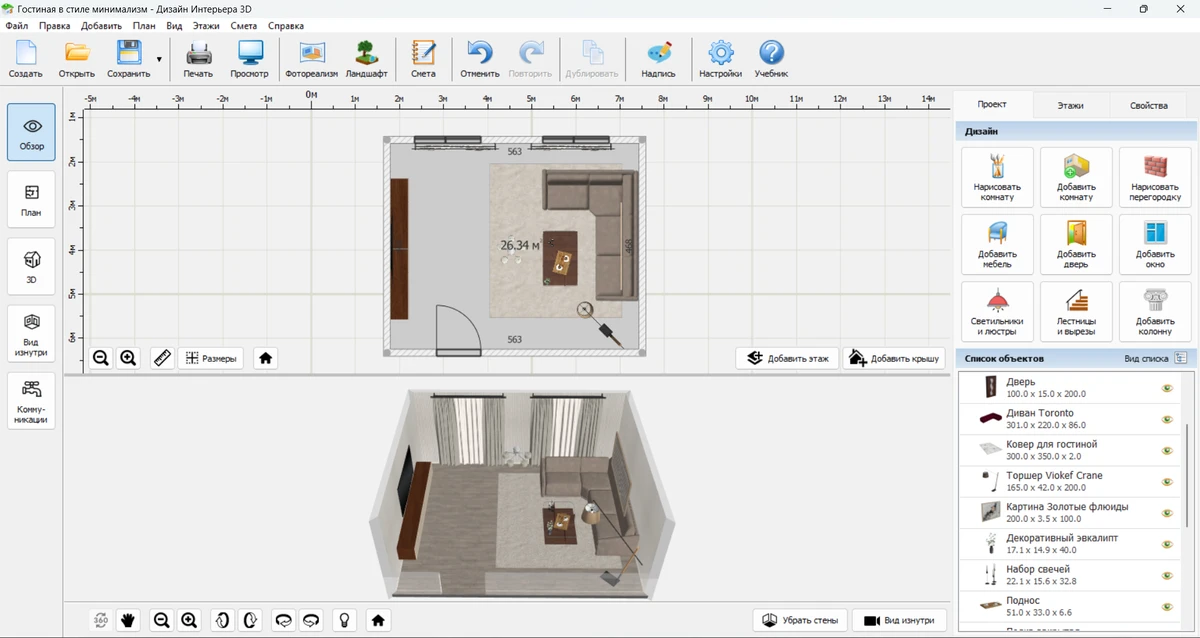This screenshot has width=1200, height=638.
Task: Rotate the 3D view right
Action: click(x=250, y=620)
